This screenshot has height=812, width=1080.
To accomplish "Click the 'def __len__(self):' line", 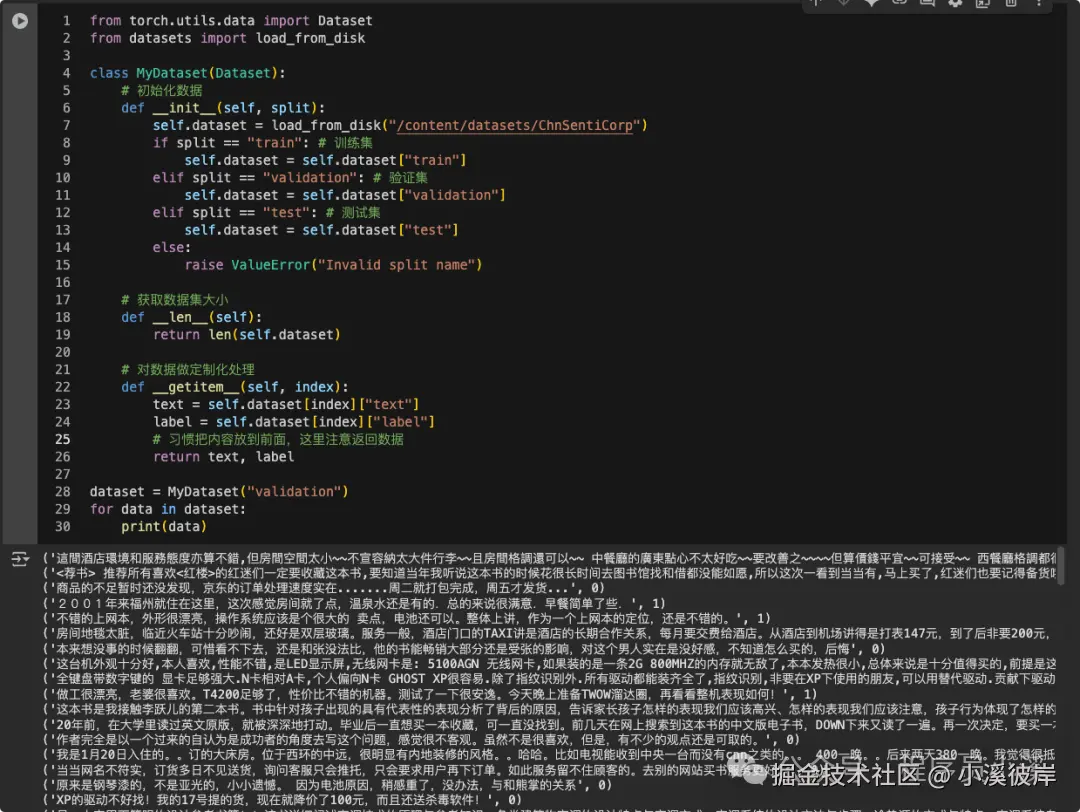I will tap(191, 317).
